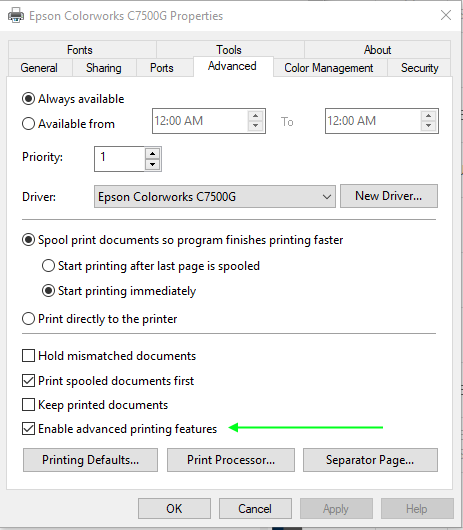Screen dimensions: 463x530
Task: Open the Ports tab
Action: coord(162,68)
